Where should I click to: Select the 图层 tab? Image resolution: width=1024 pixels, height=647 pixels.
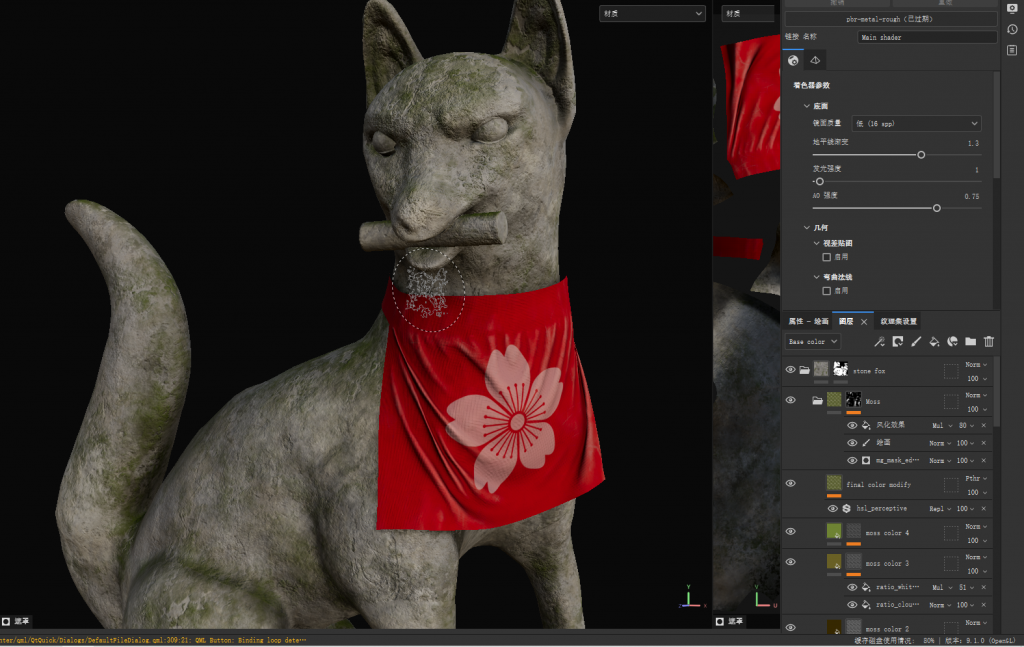point(846,321)
